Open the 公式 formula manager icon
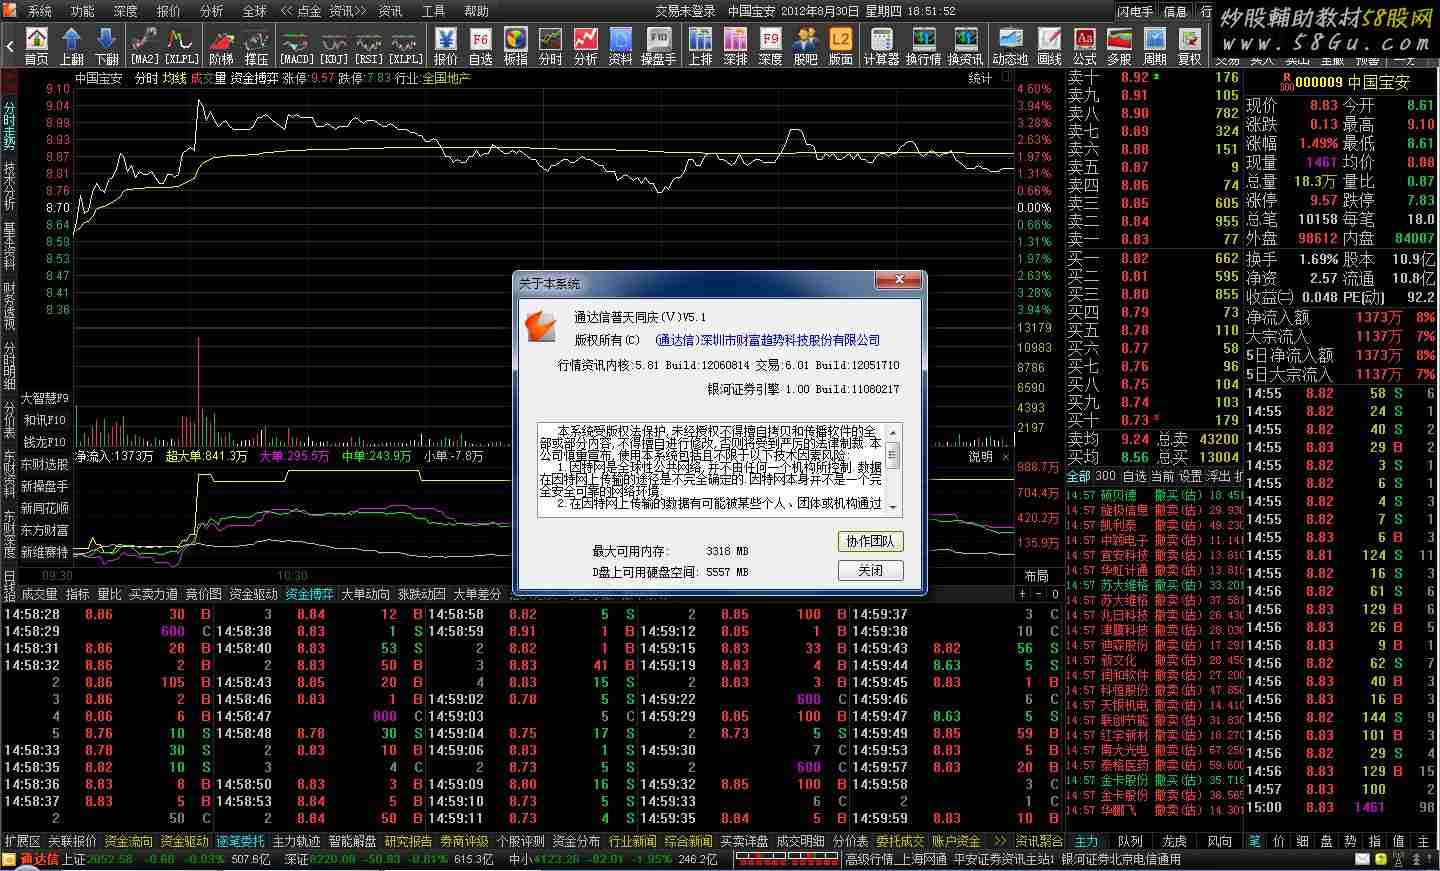1440x871 pixels. 1085,46
